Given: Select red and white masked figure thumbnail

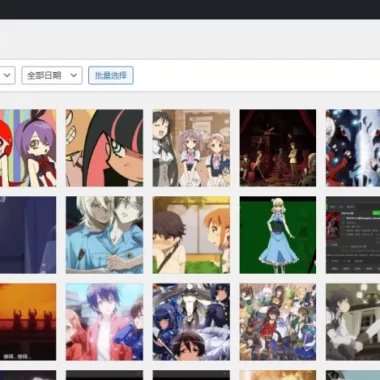Looking at the screenshot, I should [353, 148].
